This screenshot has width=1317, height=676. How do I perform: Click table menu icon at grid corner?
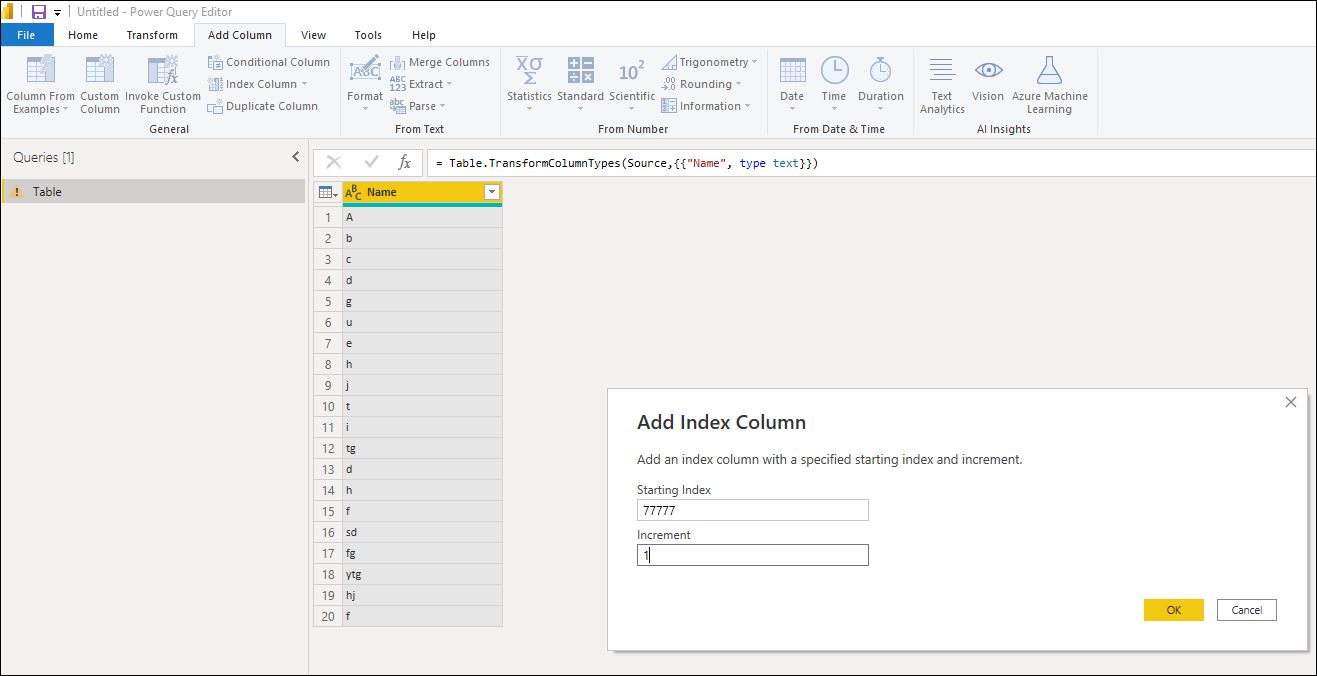coord(328,192)
